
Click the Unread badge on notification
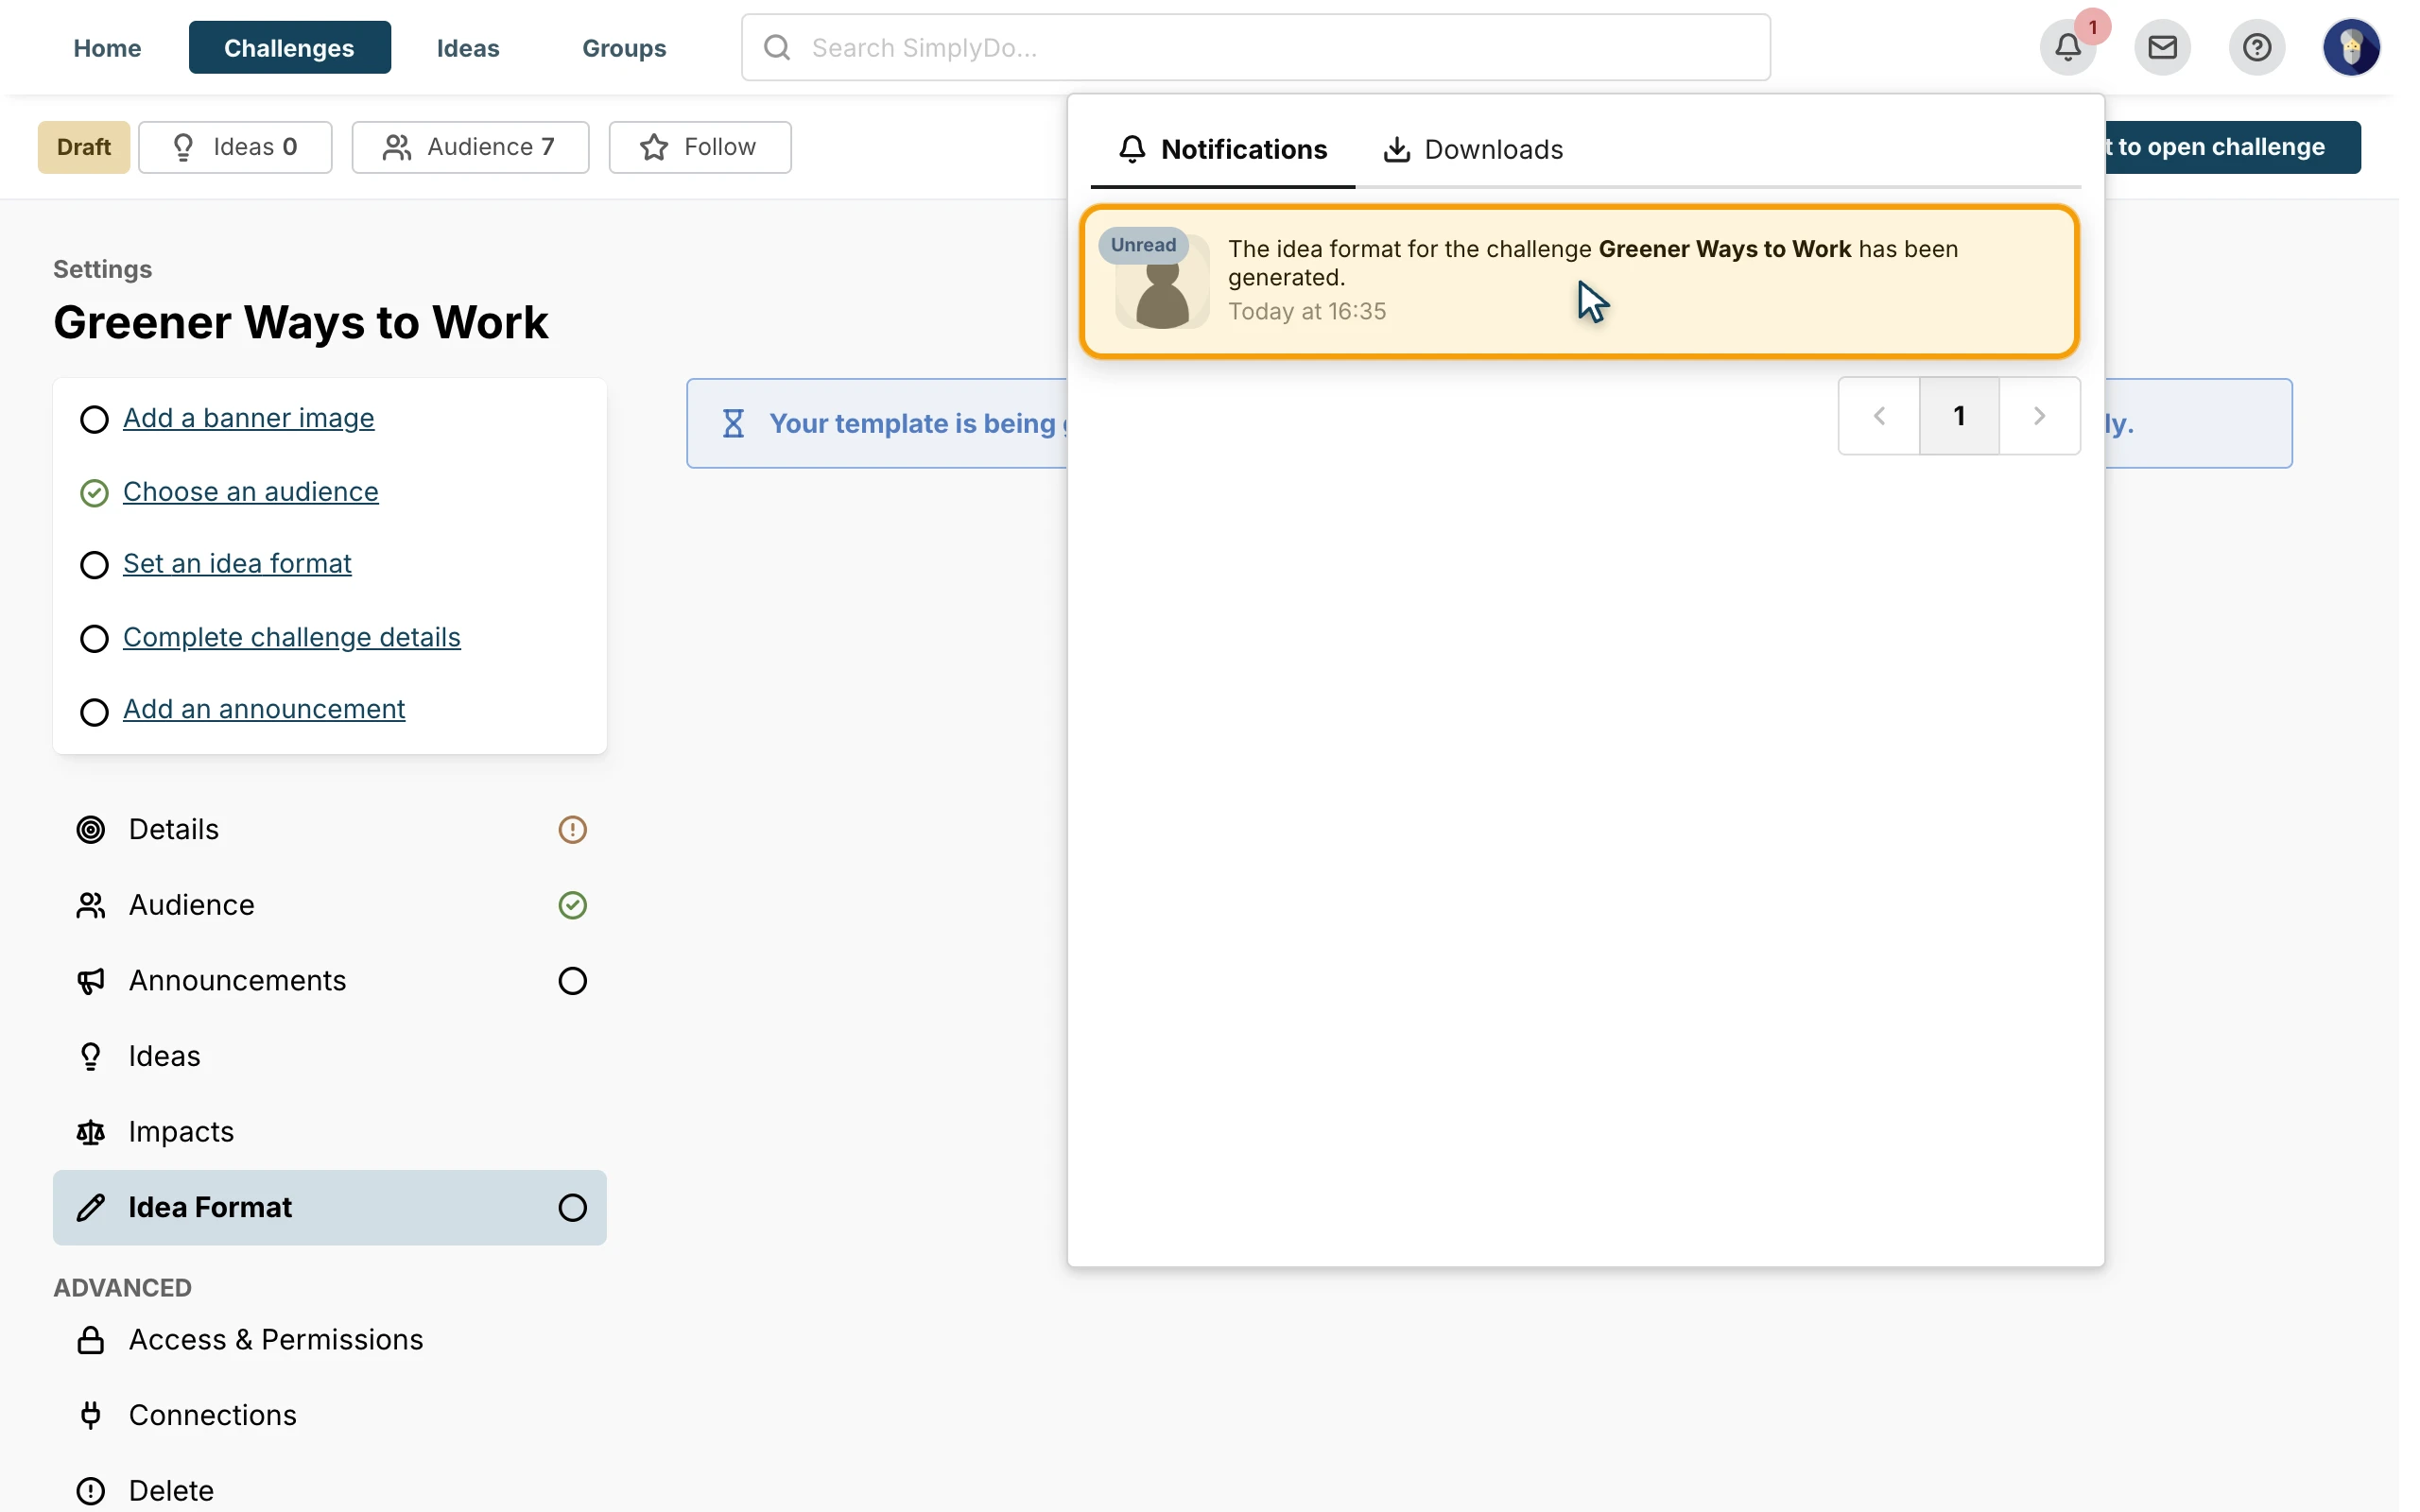pos(1143,245)
